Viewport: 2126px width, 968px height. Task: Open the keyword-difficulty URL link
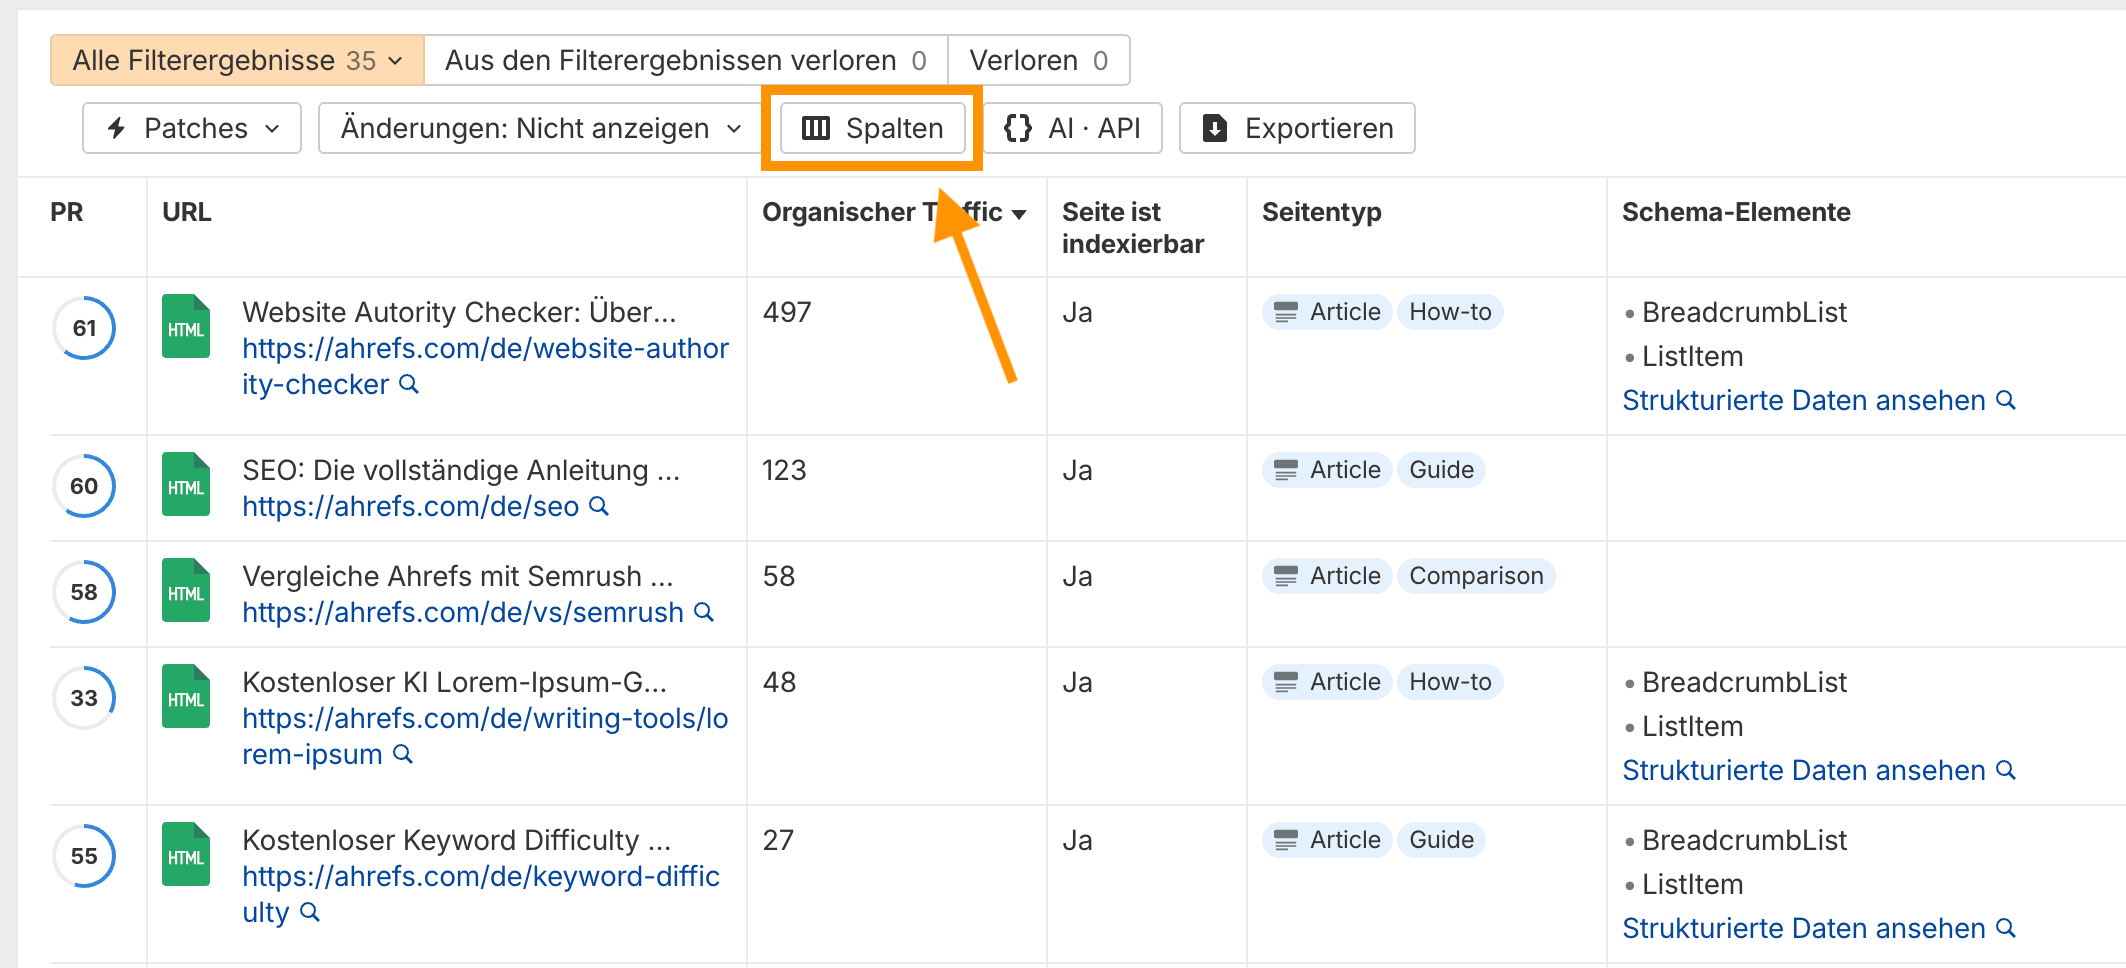[481, 894]
